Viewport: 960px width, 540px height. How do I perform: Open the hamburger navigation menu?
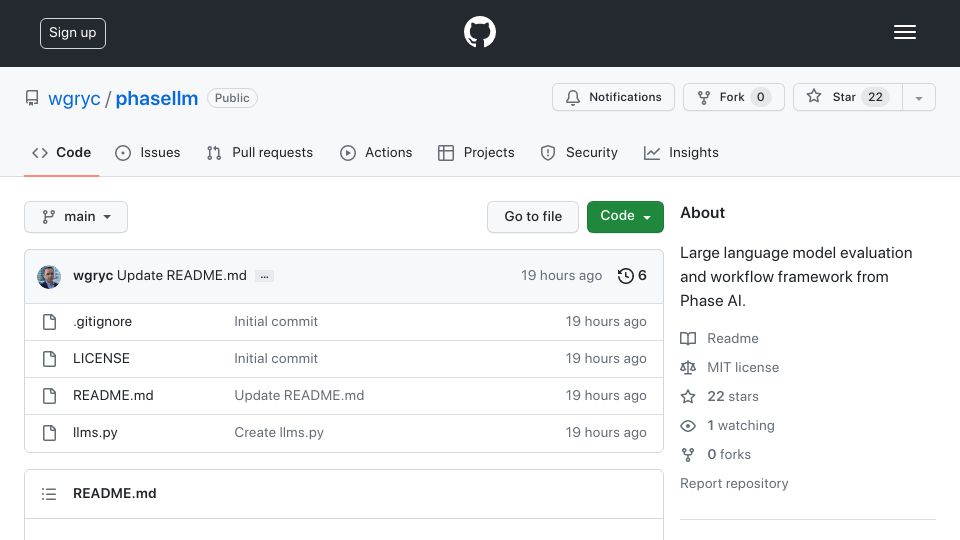(x=904, y=32)
